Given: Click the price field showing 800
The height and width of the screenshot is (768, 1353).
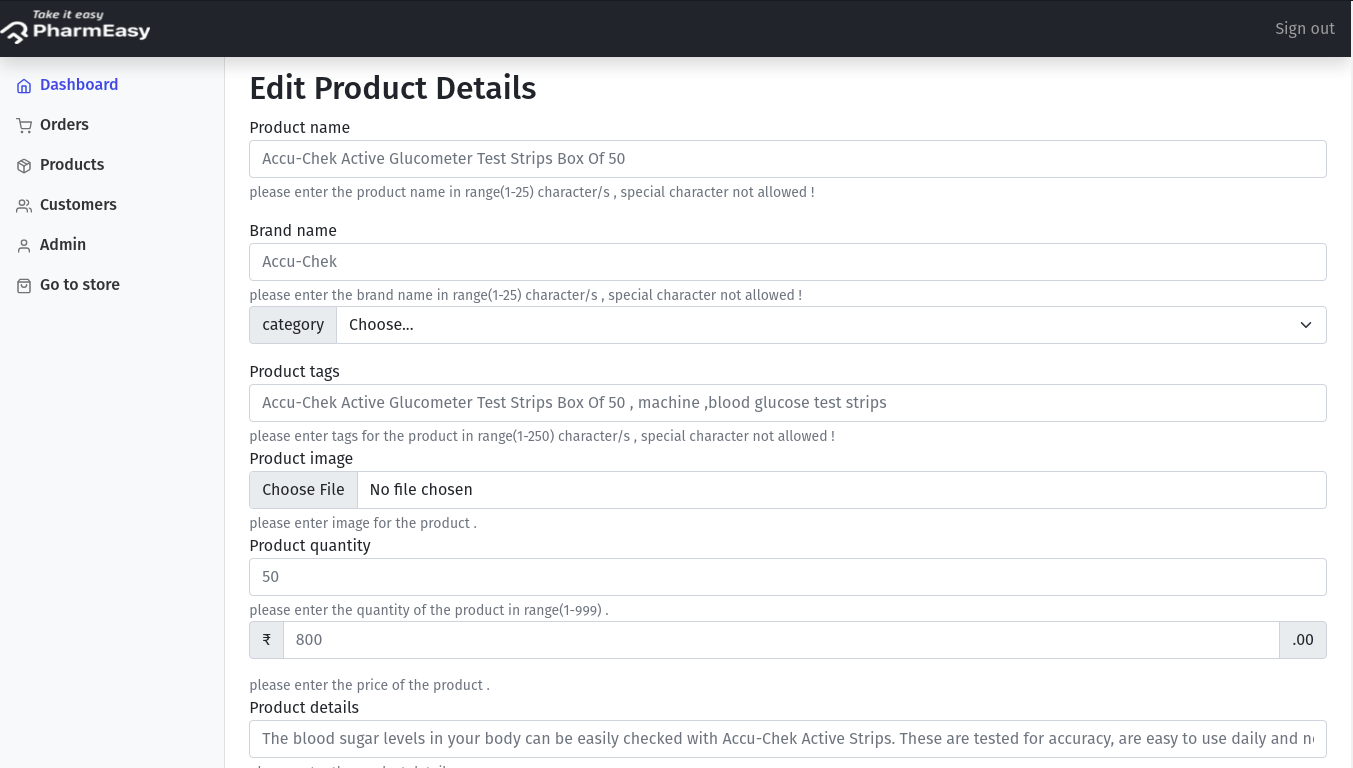Looking at the screenshot, I should [x=780, y=640].
